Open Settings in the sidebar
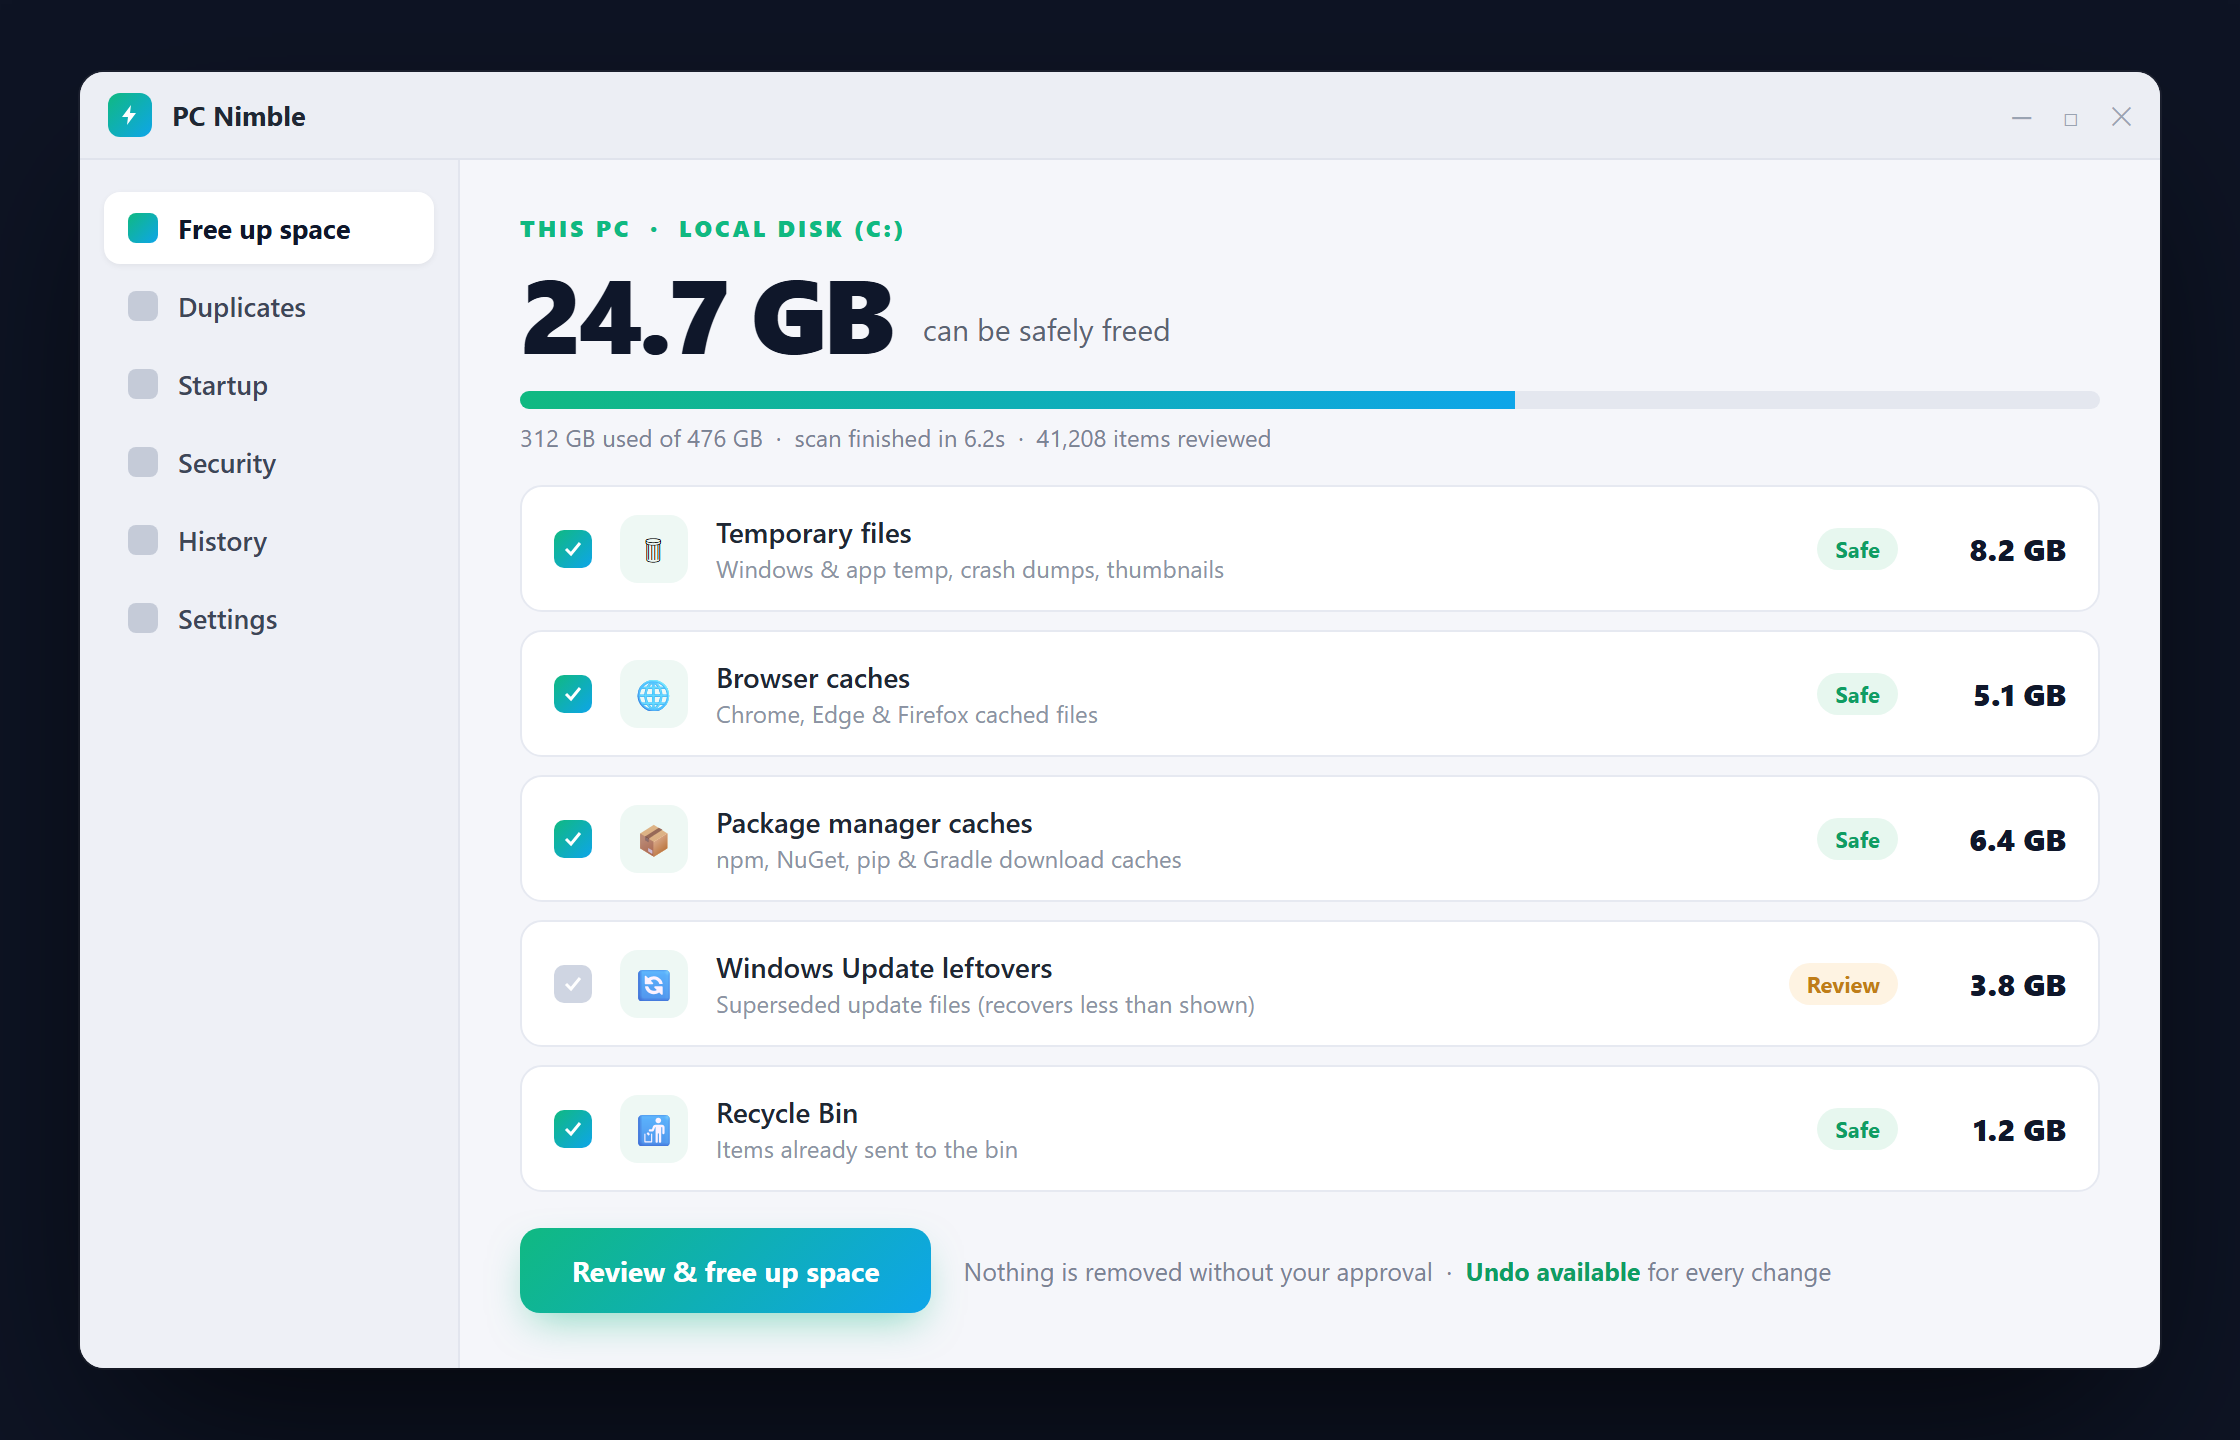The height and width of the screenshot is (1440, 2240). [269, 619]
